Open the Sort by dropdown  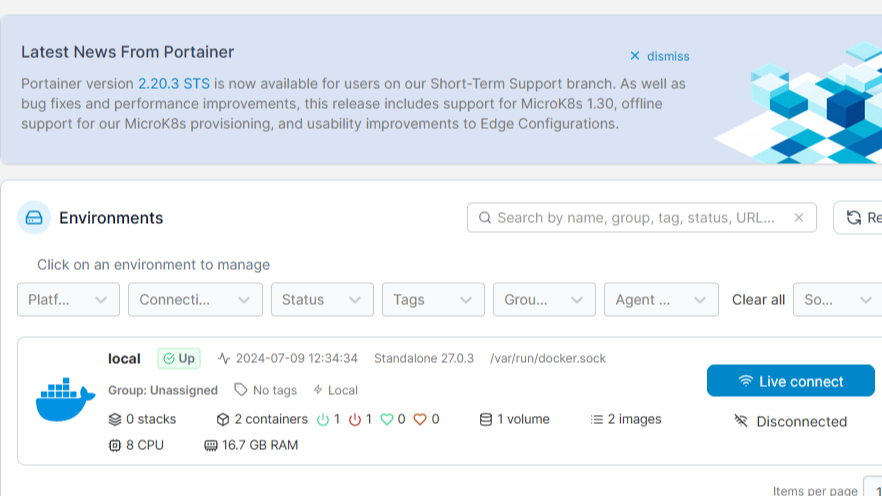tap(838, 300)
